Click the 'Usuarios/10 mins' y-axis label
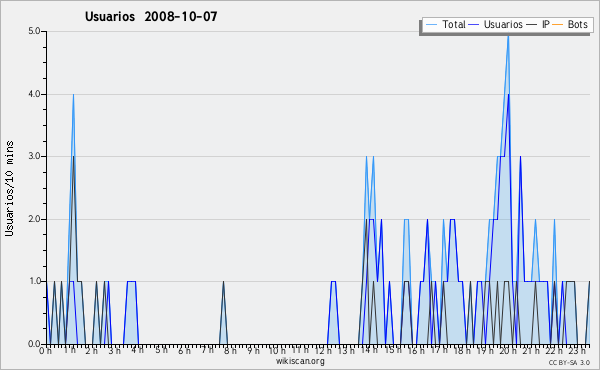This screenshot has width=600, height=370. [x=9, y=189]
